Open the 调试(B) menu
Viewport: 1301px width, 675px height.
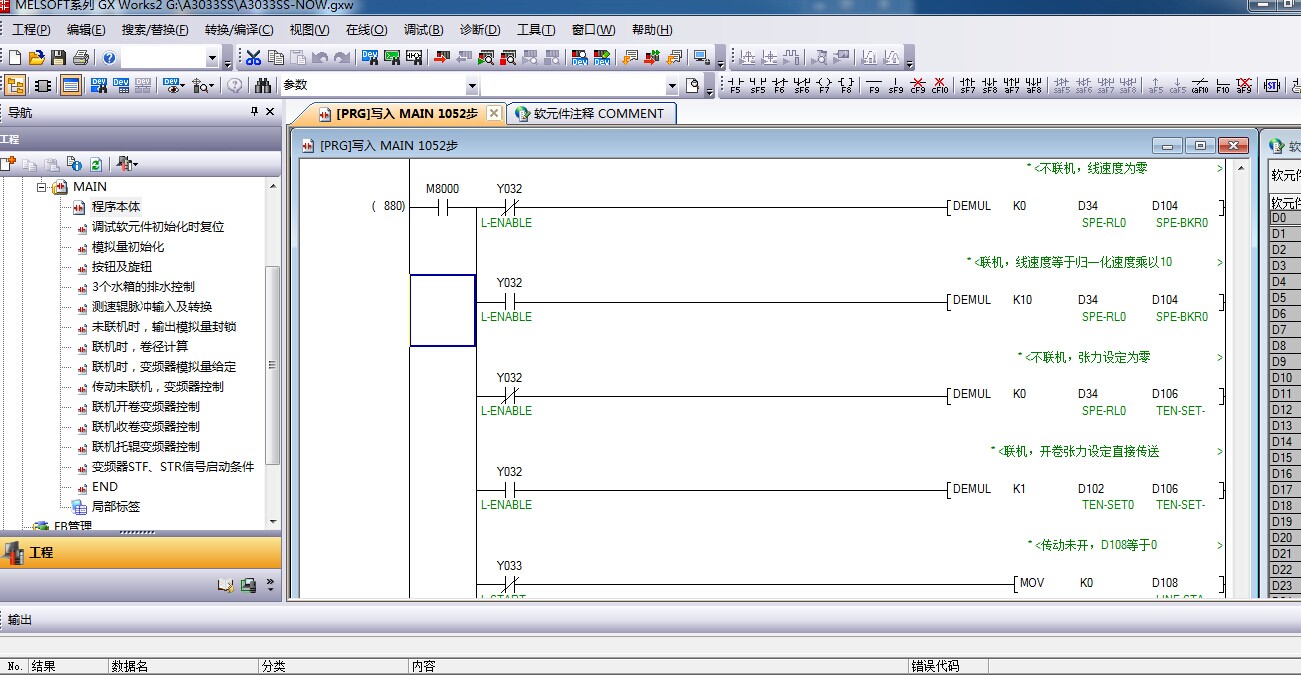pos(424,30)
